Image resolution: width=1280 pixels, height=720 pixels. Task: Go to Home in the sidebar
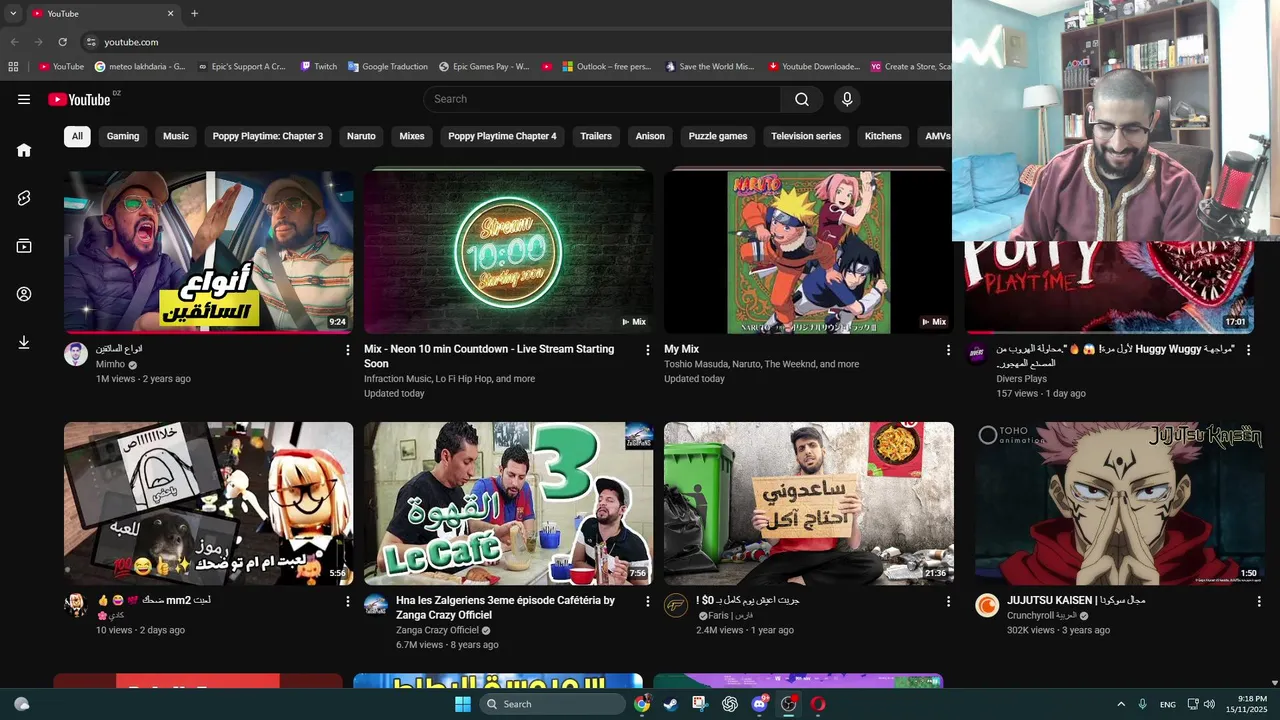pos(24,150)
